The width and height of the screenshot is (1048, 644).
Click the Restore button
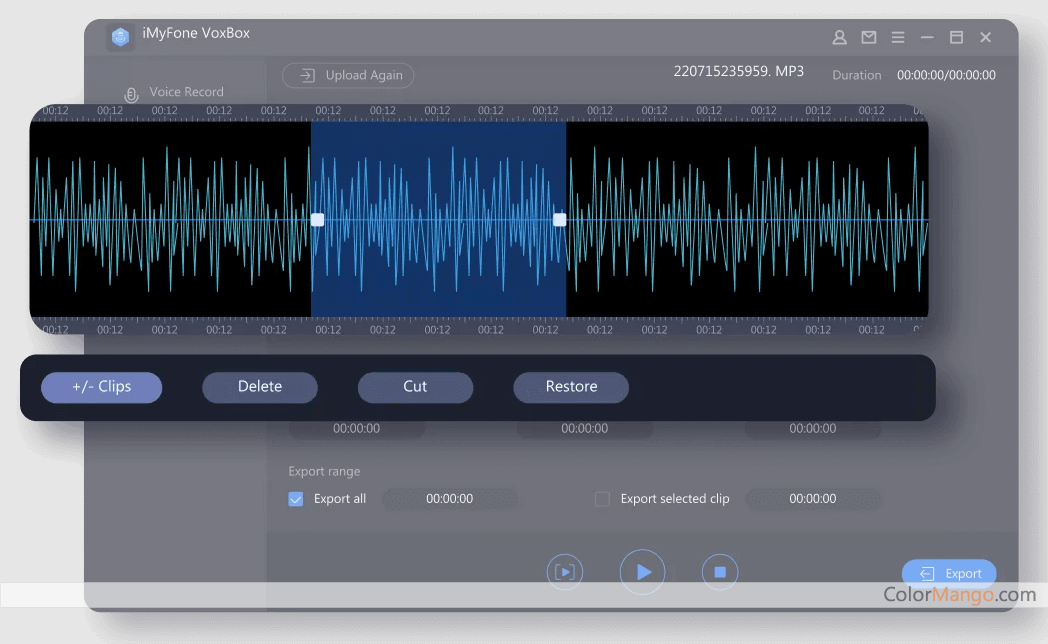pos(571,387)
